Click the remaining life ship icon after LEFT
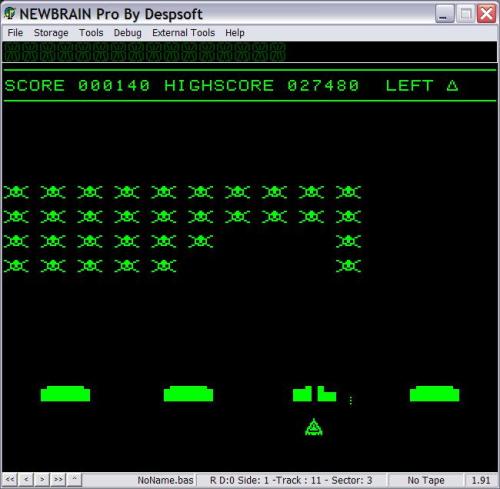Screen dimensions: 500x489 pos(452,86)
